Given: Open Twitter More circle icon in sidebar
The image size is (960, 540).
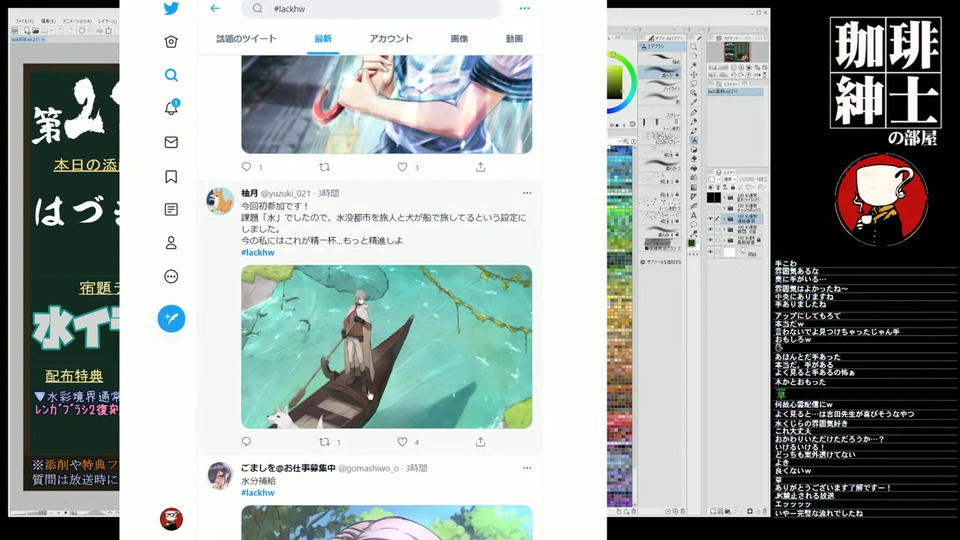Looking at the screenshot, I should (171, 277).
